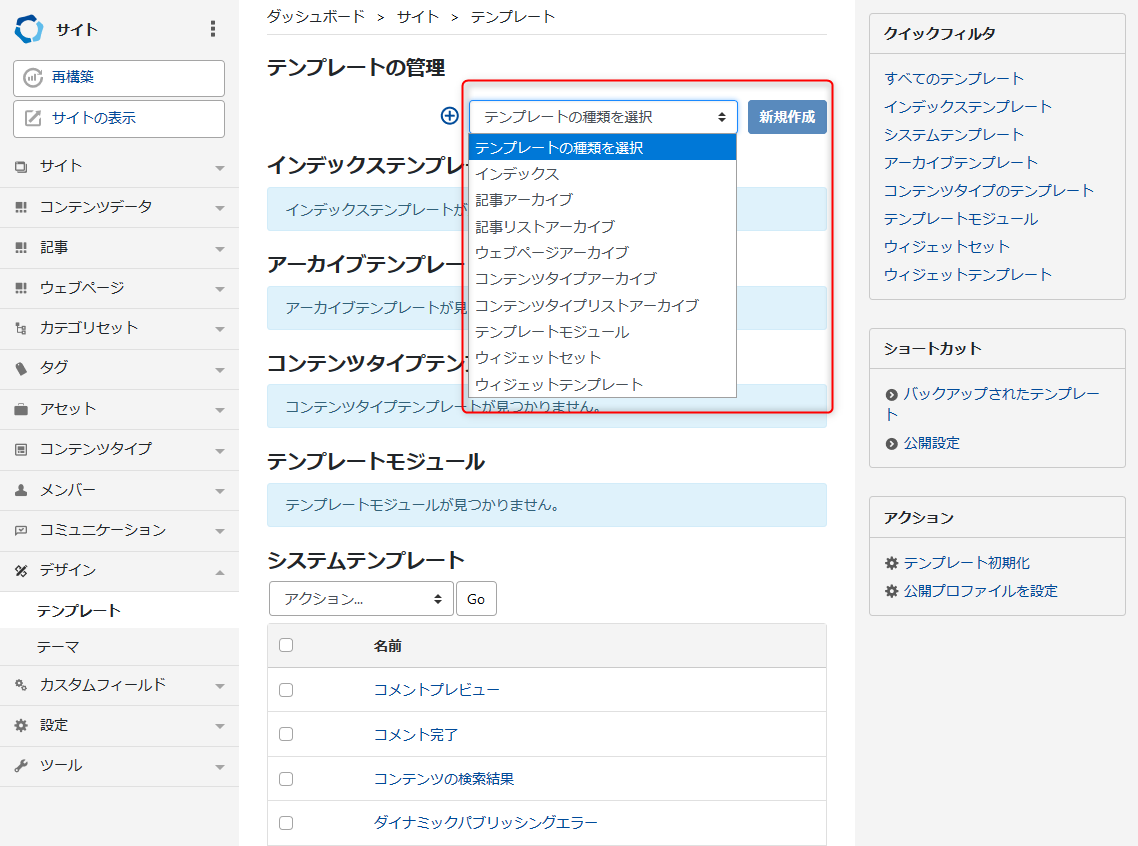Select テンプレートモジュール dropdown option
Image resolution: width=1138 pixels, height=846 pixels.
tap(602, 332)
